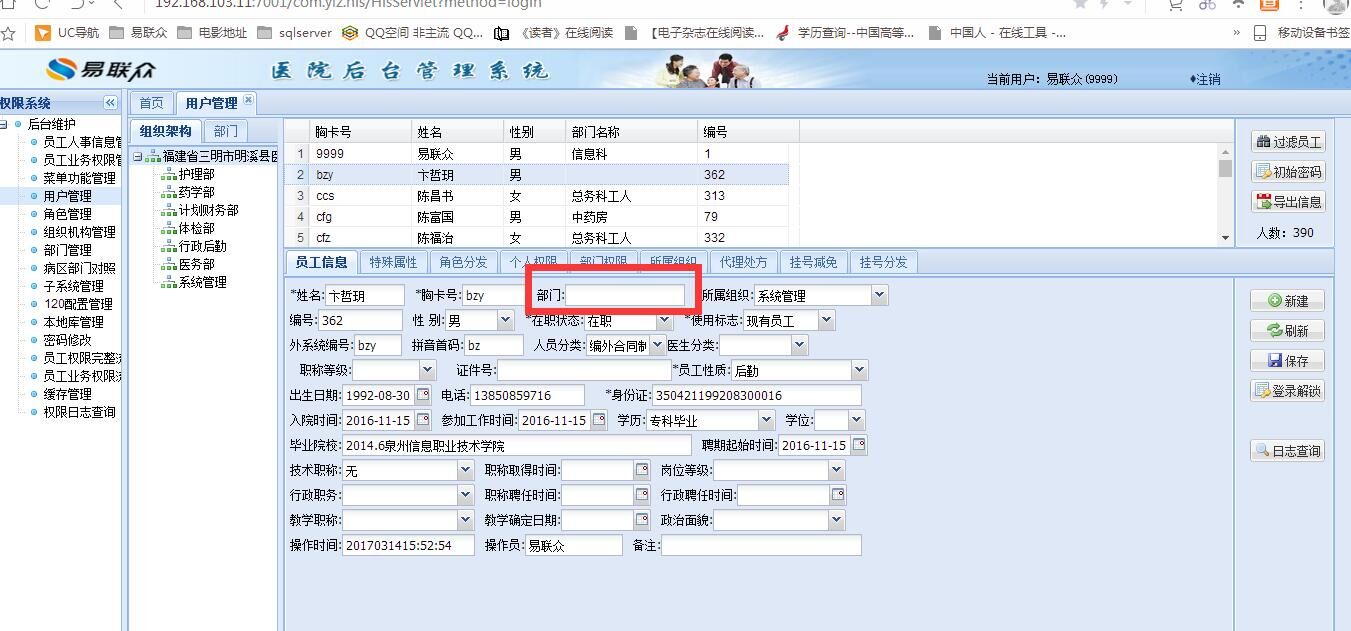Image resolution: width=1351 pixels, height=631 pixels.
Task: Click employee grid scrollbar up arrow
Action: click(1225, 151)
